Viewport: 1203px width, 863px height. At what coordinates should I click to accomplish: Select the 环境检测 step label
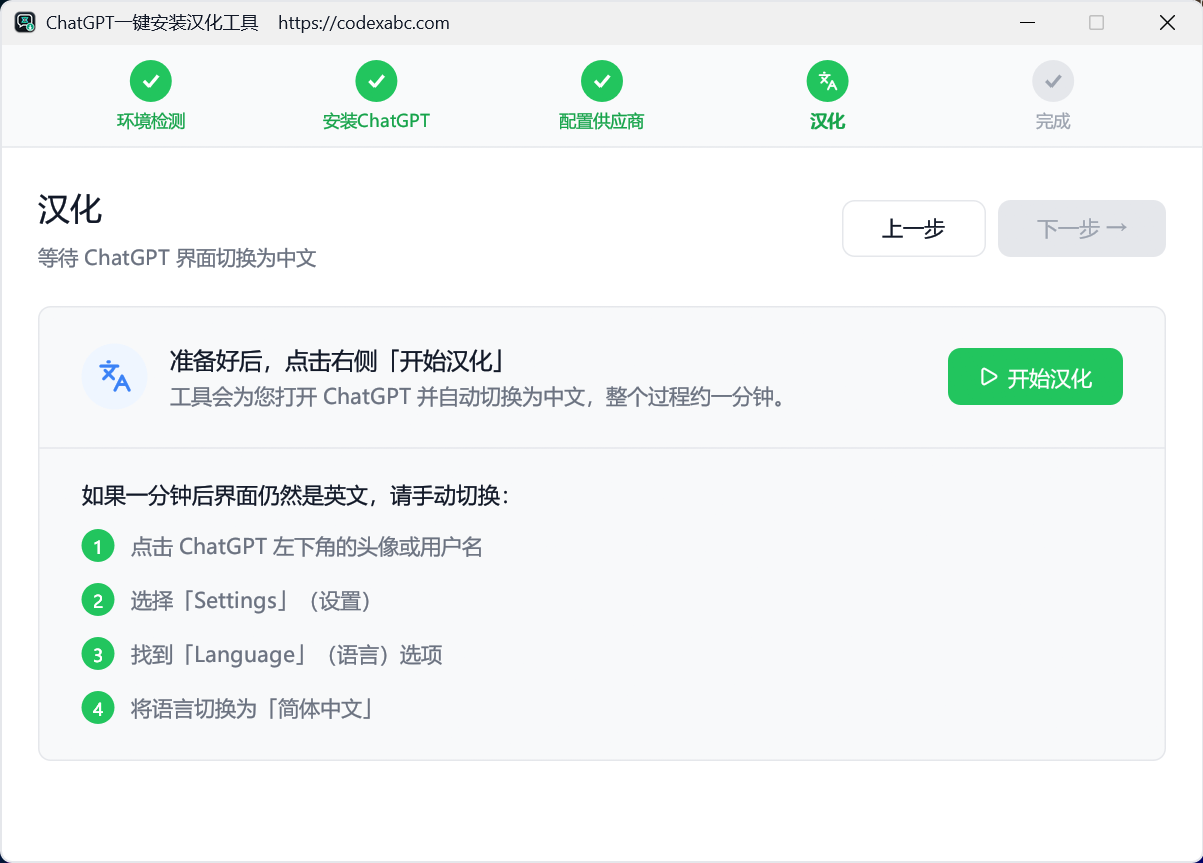[x=151, y=122]
